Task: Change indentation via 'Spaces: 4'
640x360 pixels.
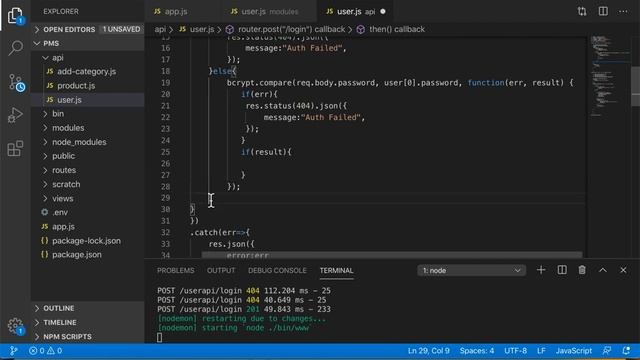Action: [477, 351]
